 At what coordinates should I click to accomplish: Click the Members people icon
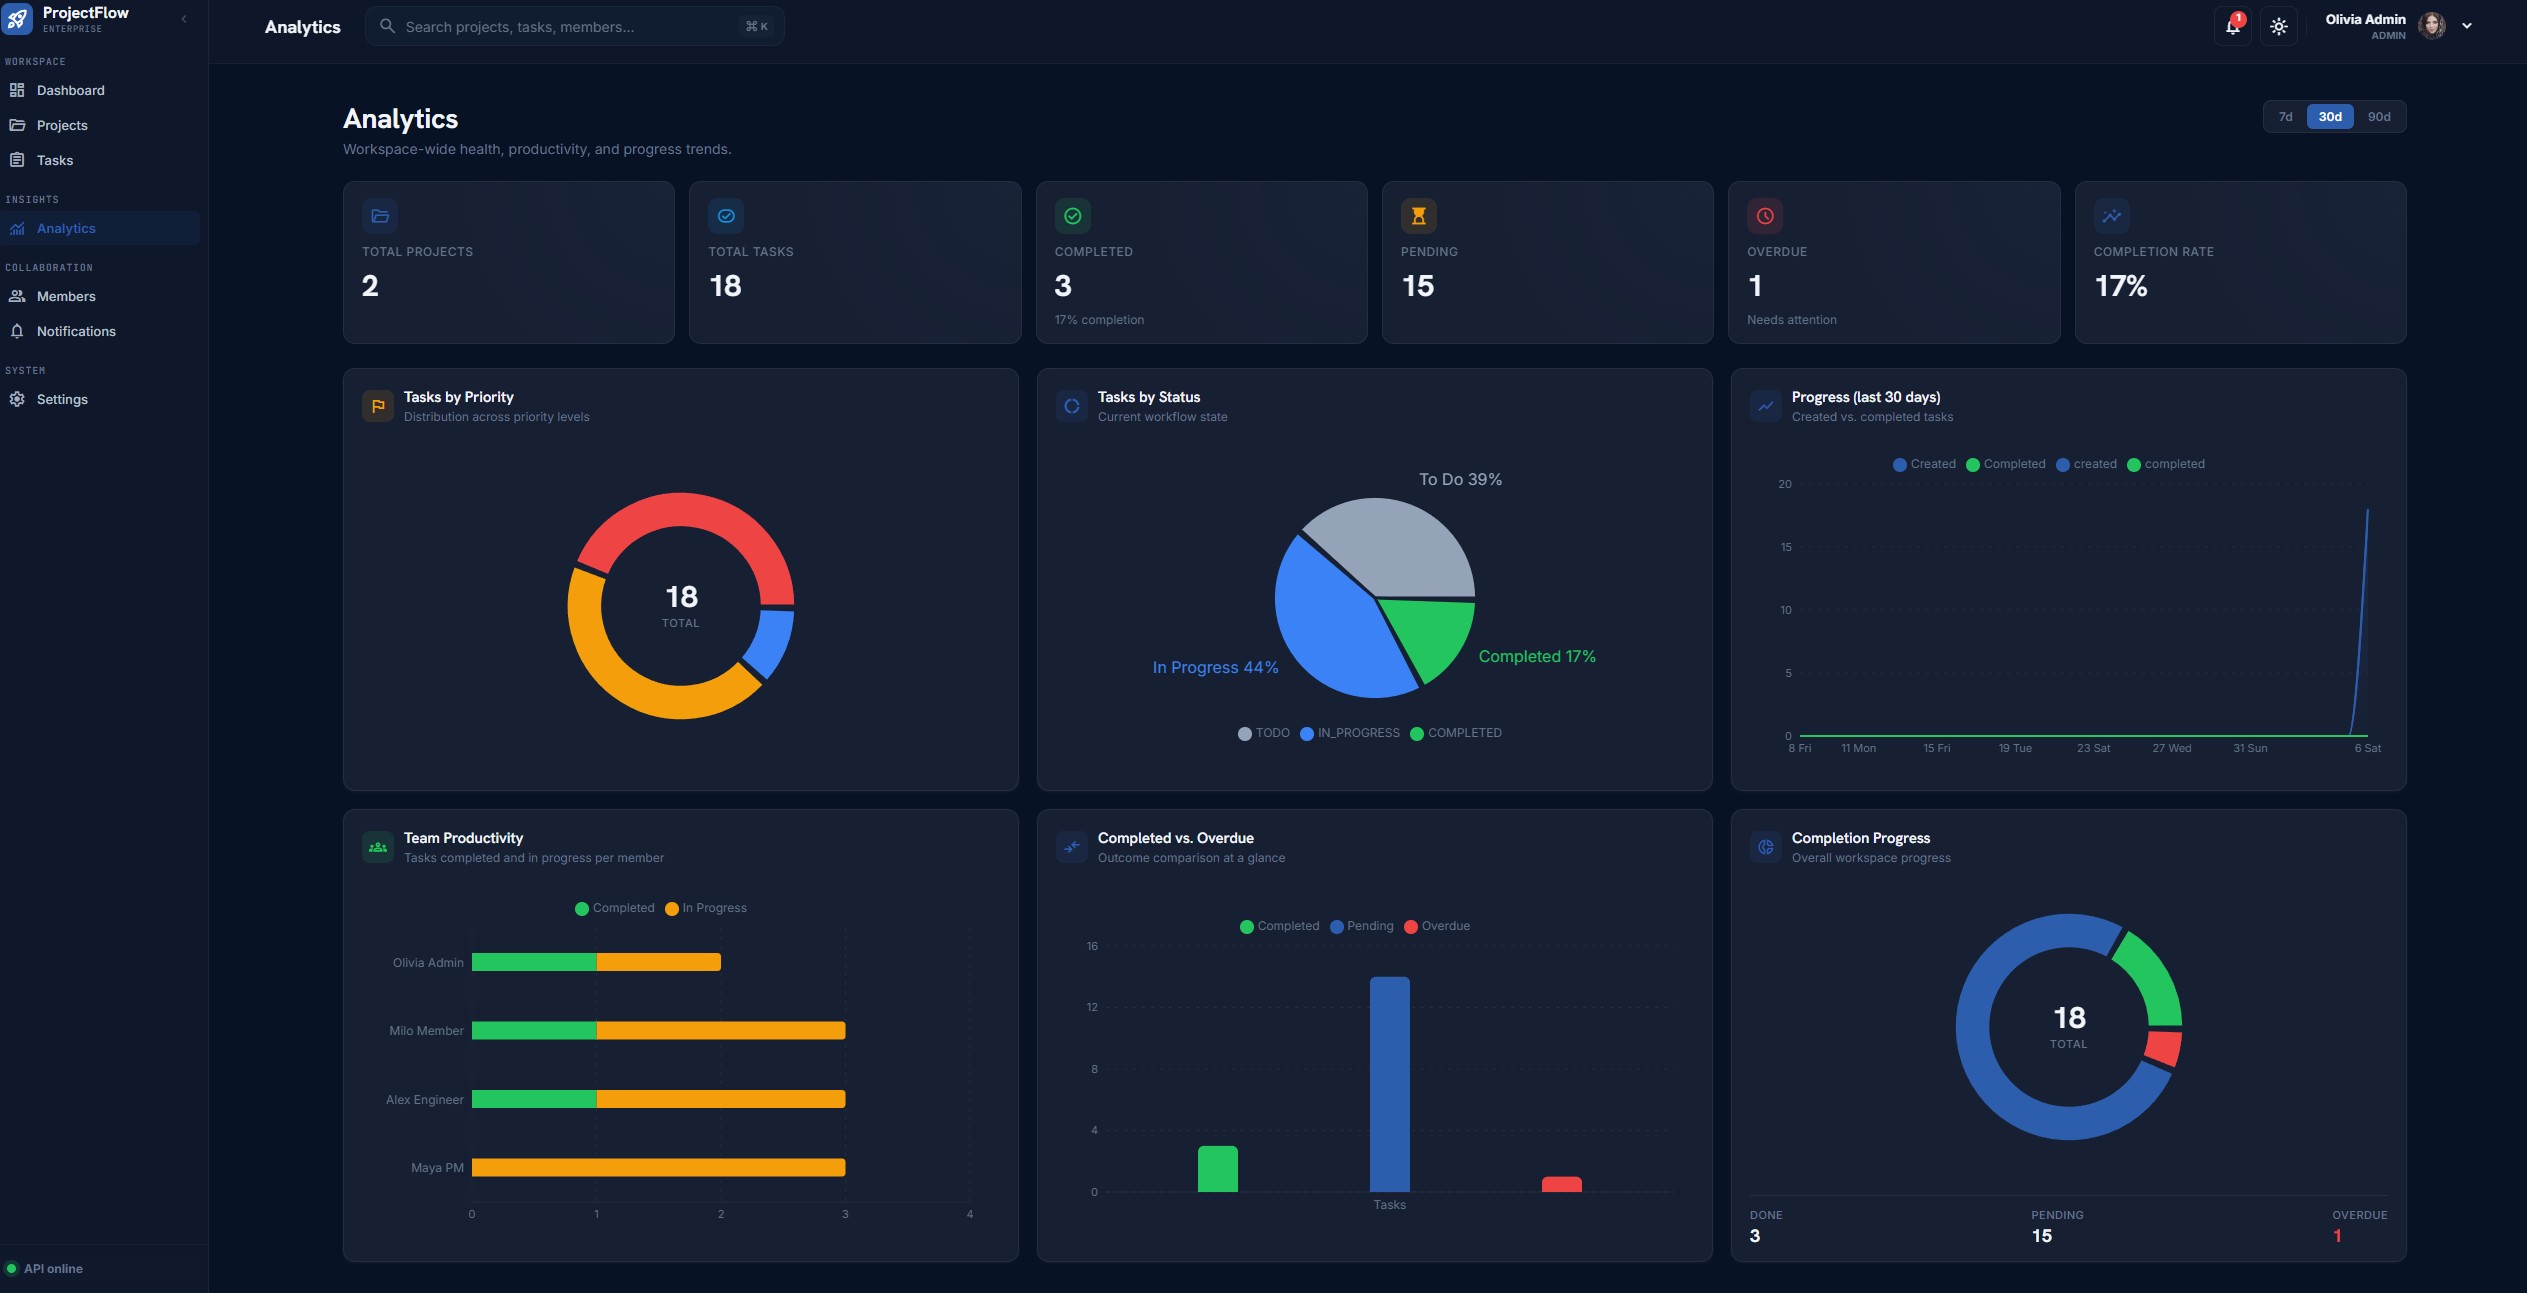tap(17, 296)
